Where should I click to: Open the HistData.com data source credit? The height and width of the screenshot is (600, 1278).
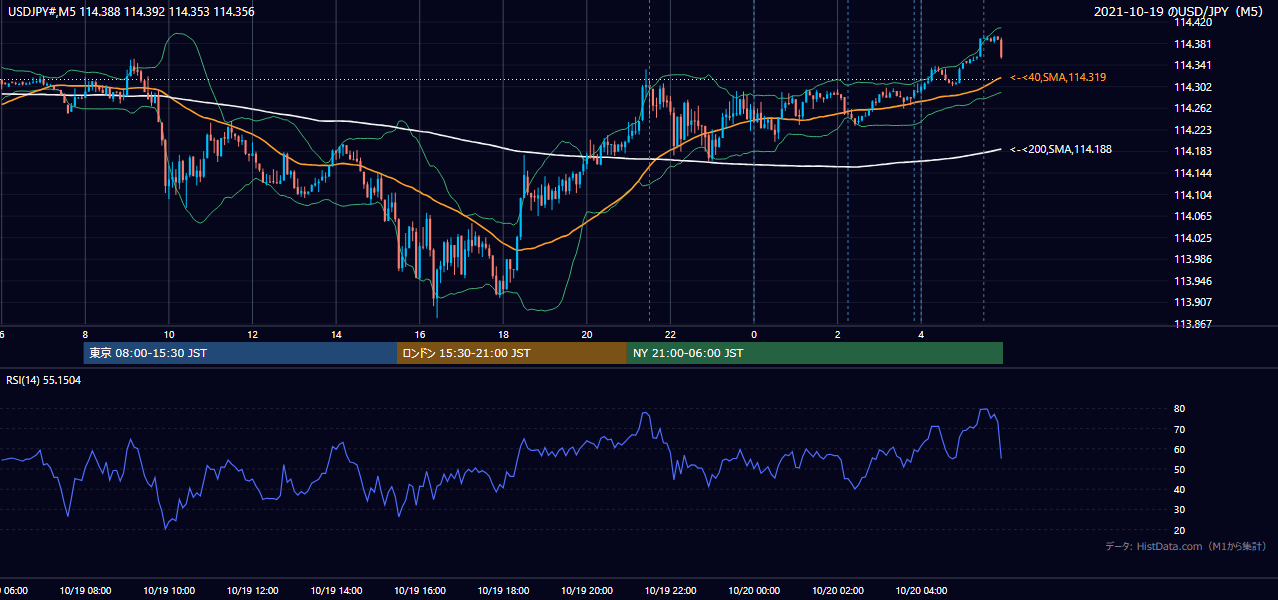coord(1185,546)
